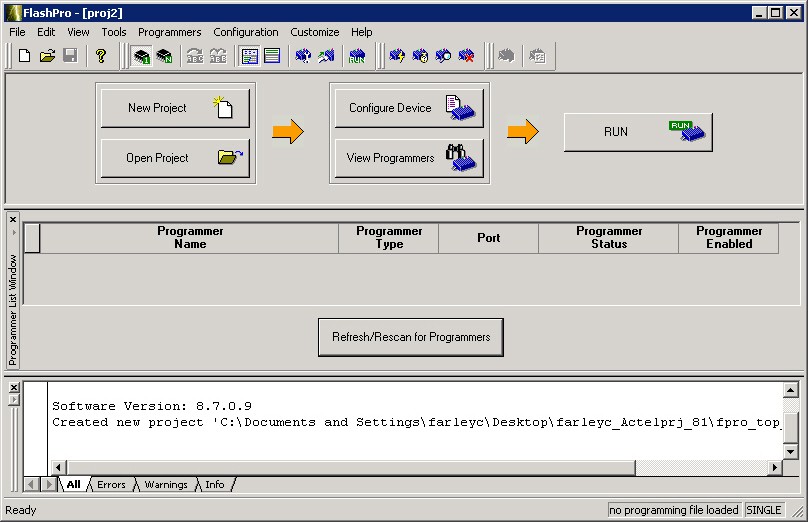Click the large RUN button
The width and height of the screenshot is (808, 522).
point(638,132)
